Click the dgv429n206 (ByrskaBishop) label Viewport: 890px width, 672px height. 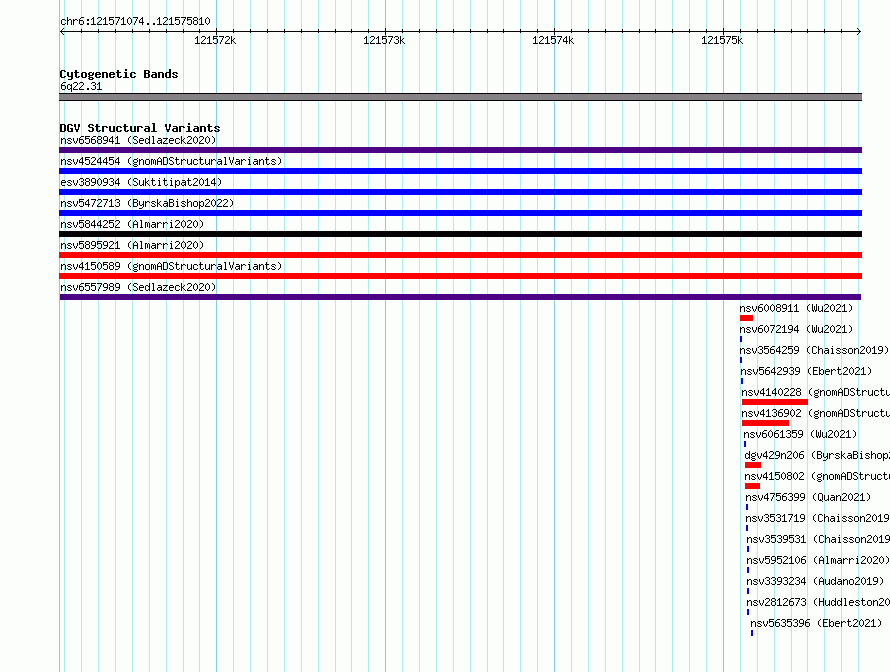(817, 455)
